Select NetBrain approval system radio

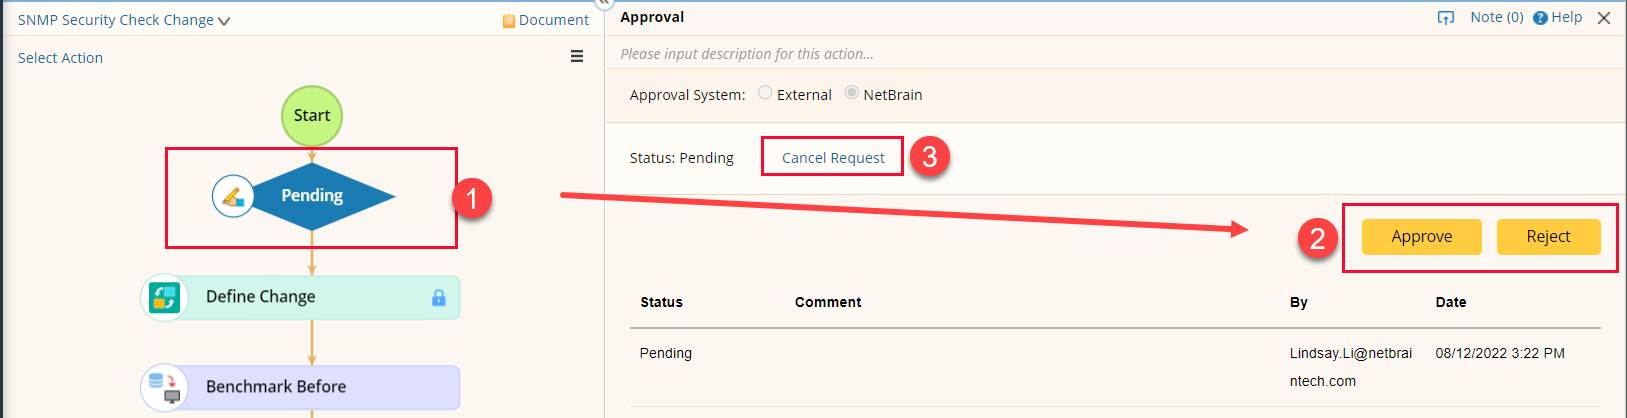pyautogui.click(x=851, y=93)
